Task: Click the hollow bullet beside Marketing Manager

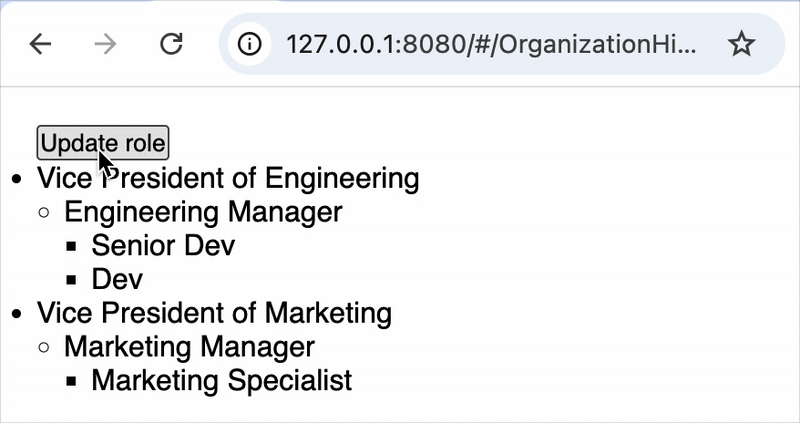Action: (44, 347)
